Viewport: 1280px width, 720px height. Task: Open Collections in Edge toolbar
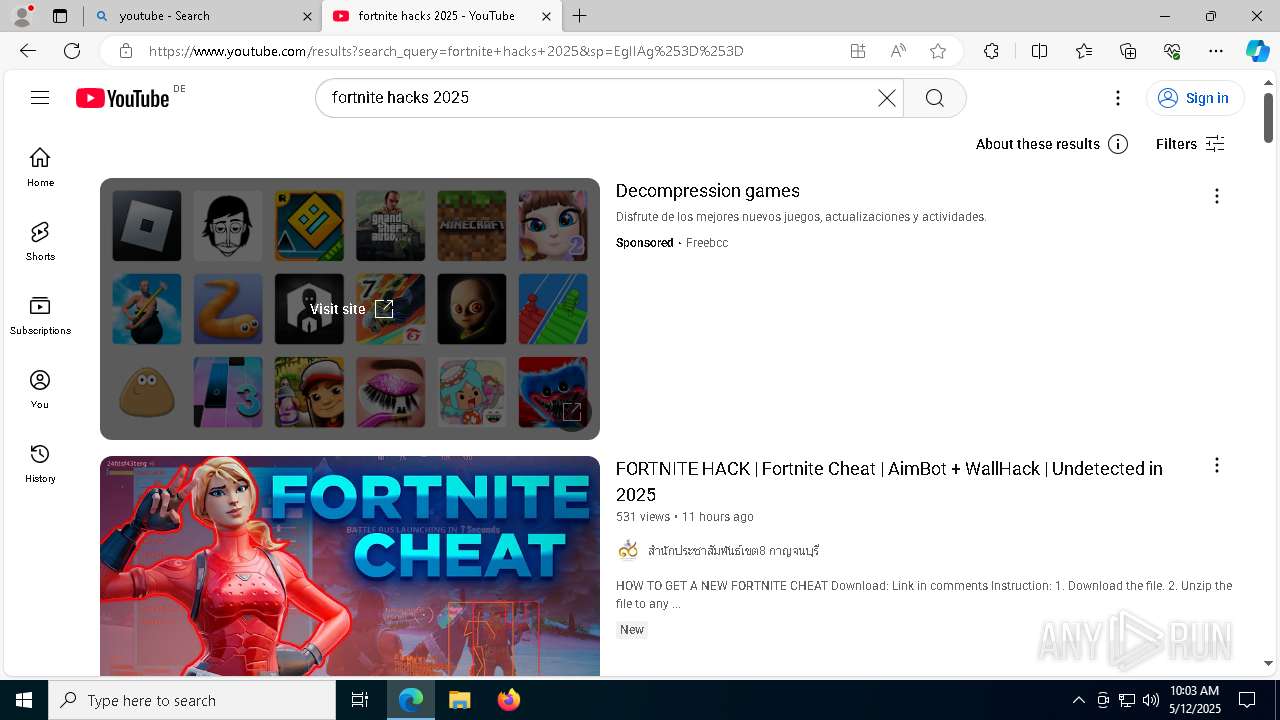(x=1128, y=51)
